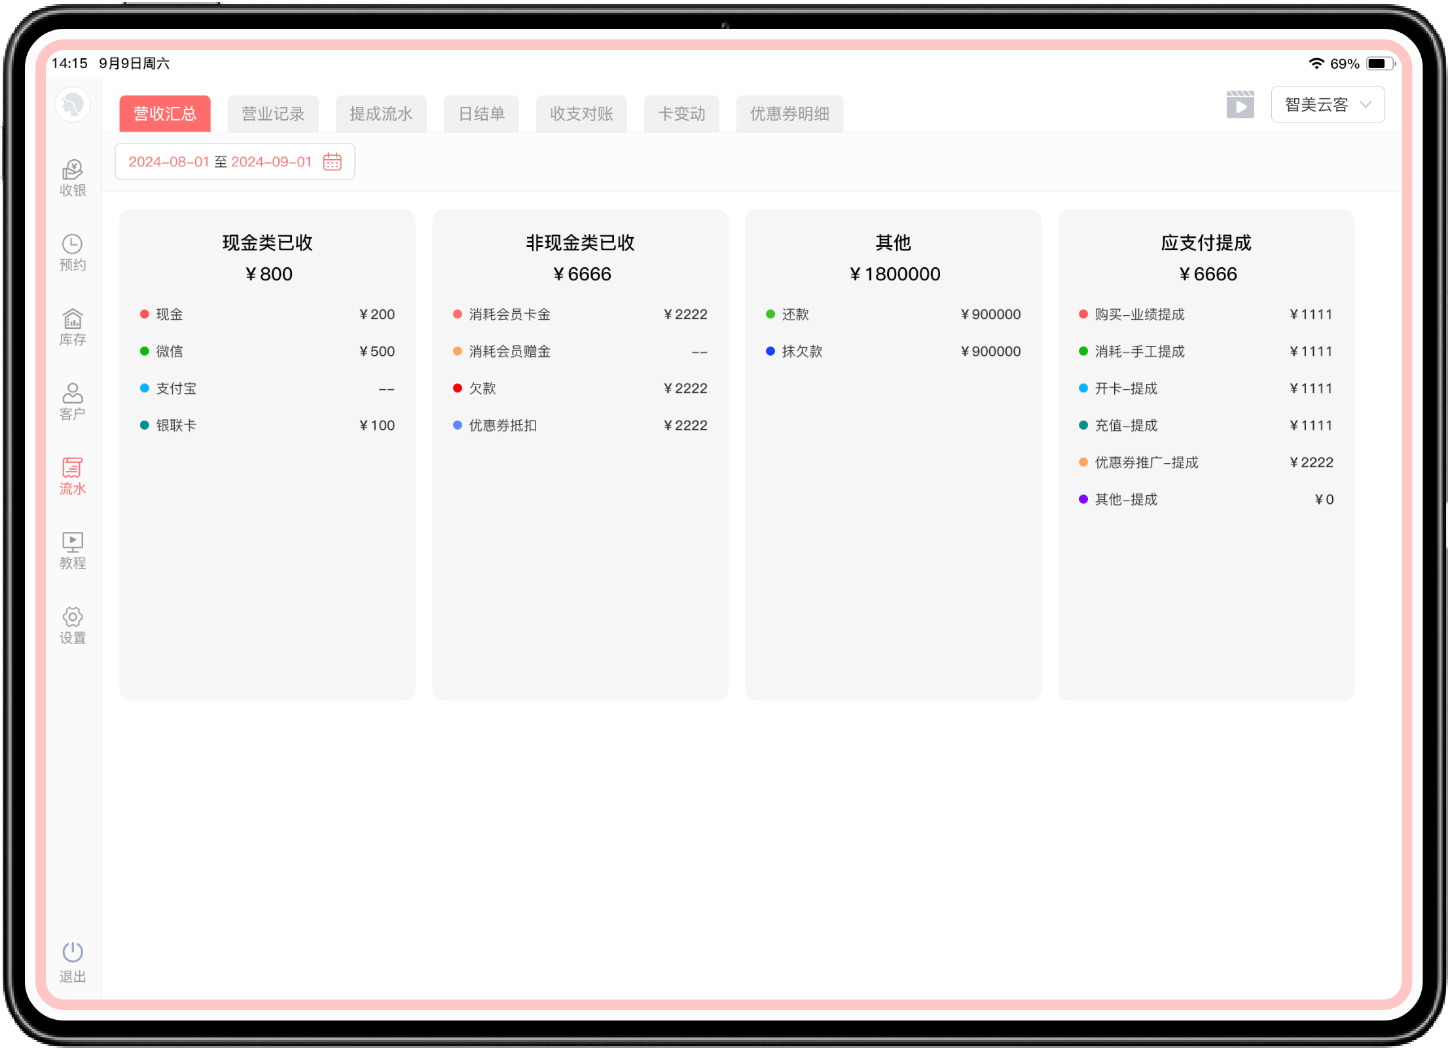Select the 收支对账 tab

pos(581,114)
